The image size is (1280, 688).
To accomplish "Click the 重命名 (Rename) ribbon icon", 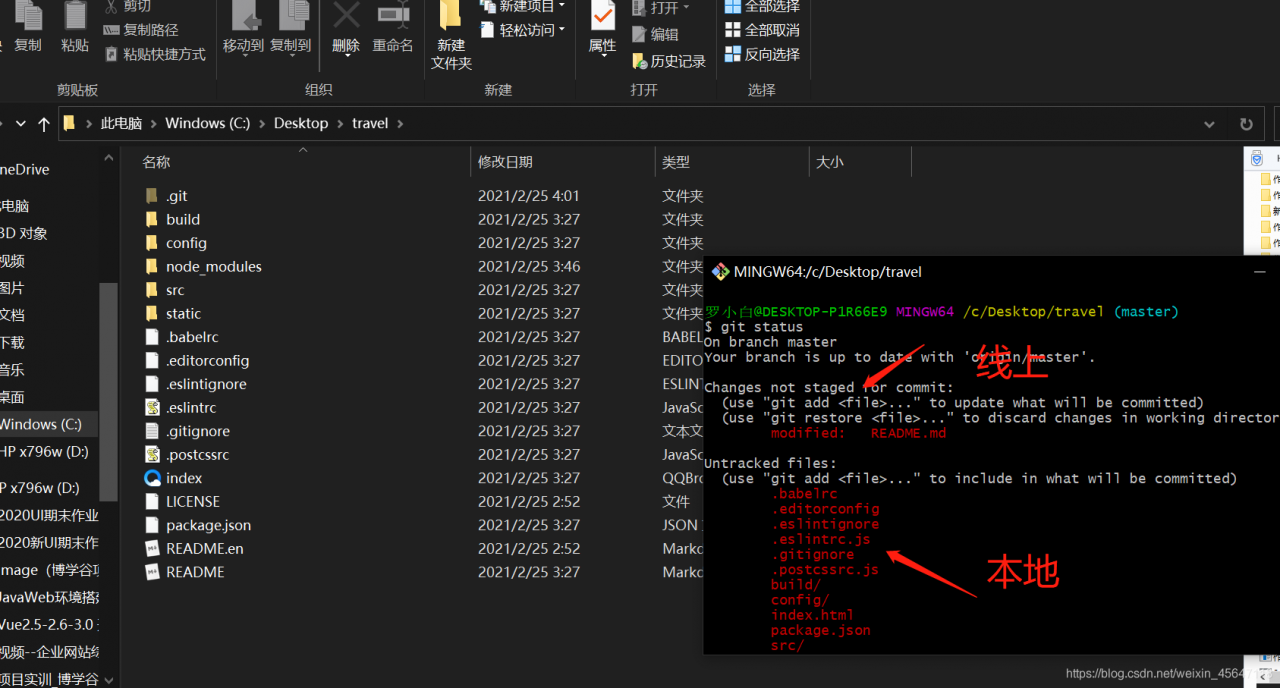I will 393,15.
